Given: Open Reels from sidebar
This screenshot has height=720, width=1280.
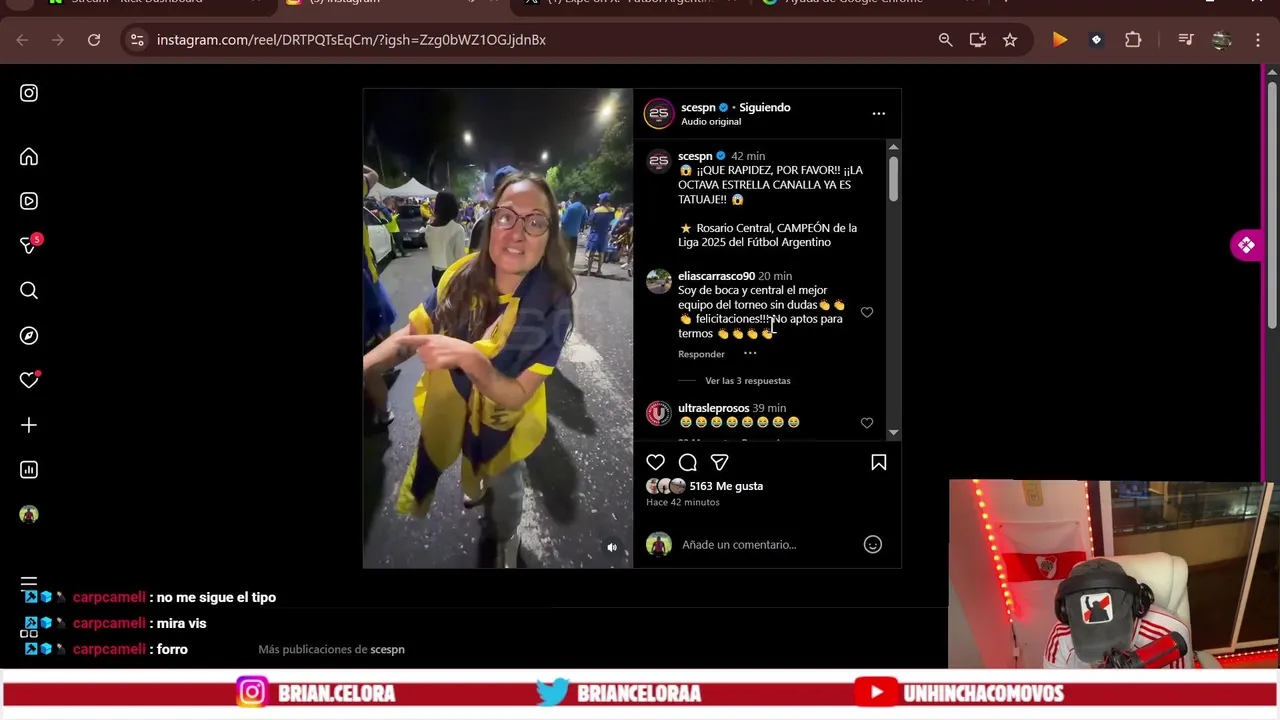Looking at the screenshot, I should [29, 201].
